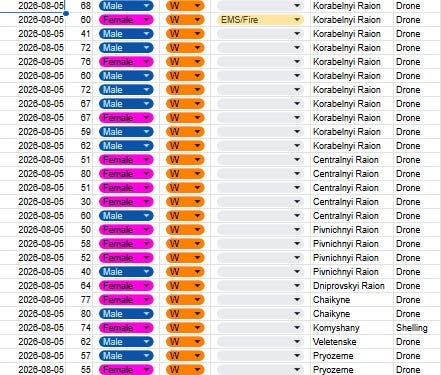This screenshot has height=375, width=441.
Task: Open the W dropdown in the Male Centralnyi Raion row
Action: pyautogui.click(x=185, y=216)
